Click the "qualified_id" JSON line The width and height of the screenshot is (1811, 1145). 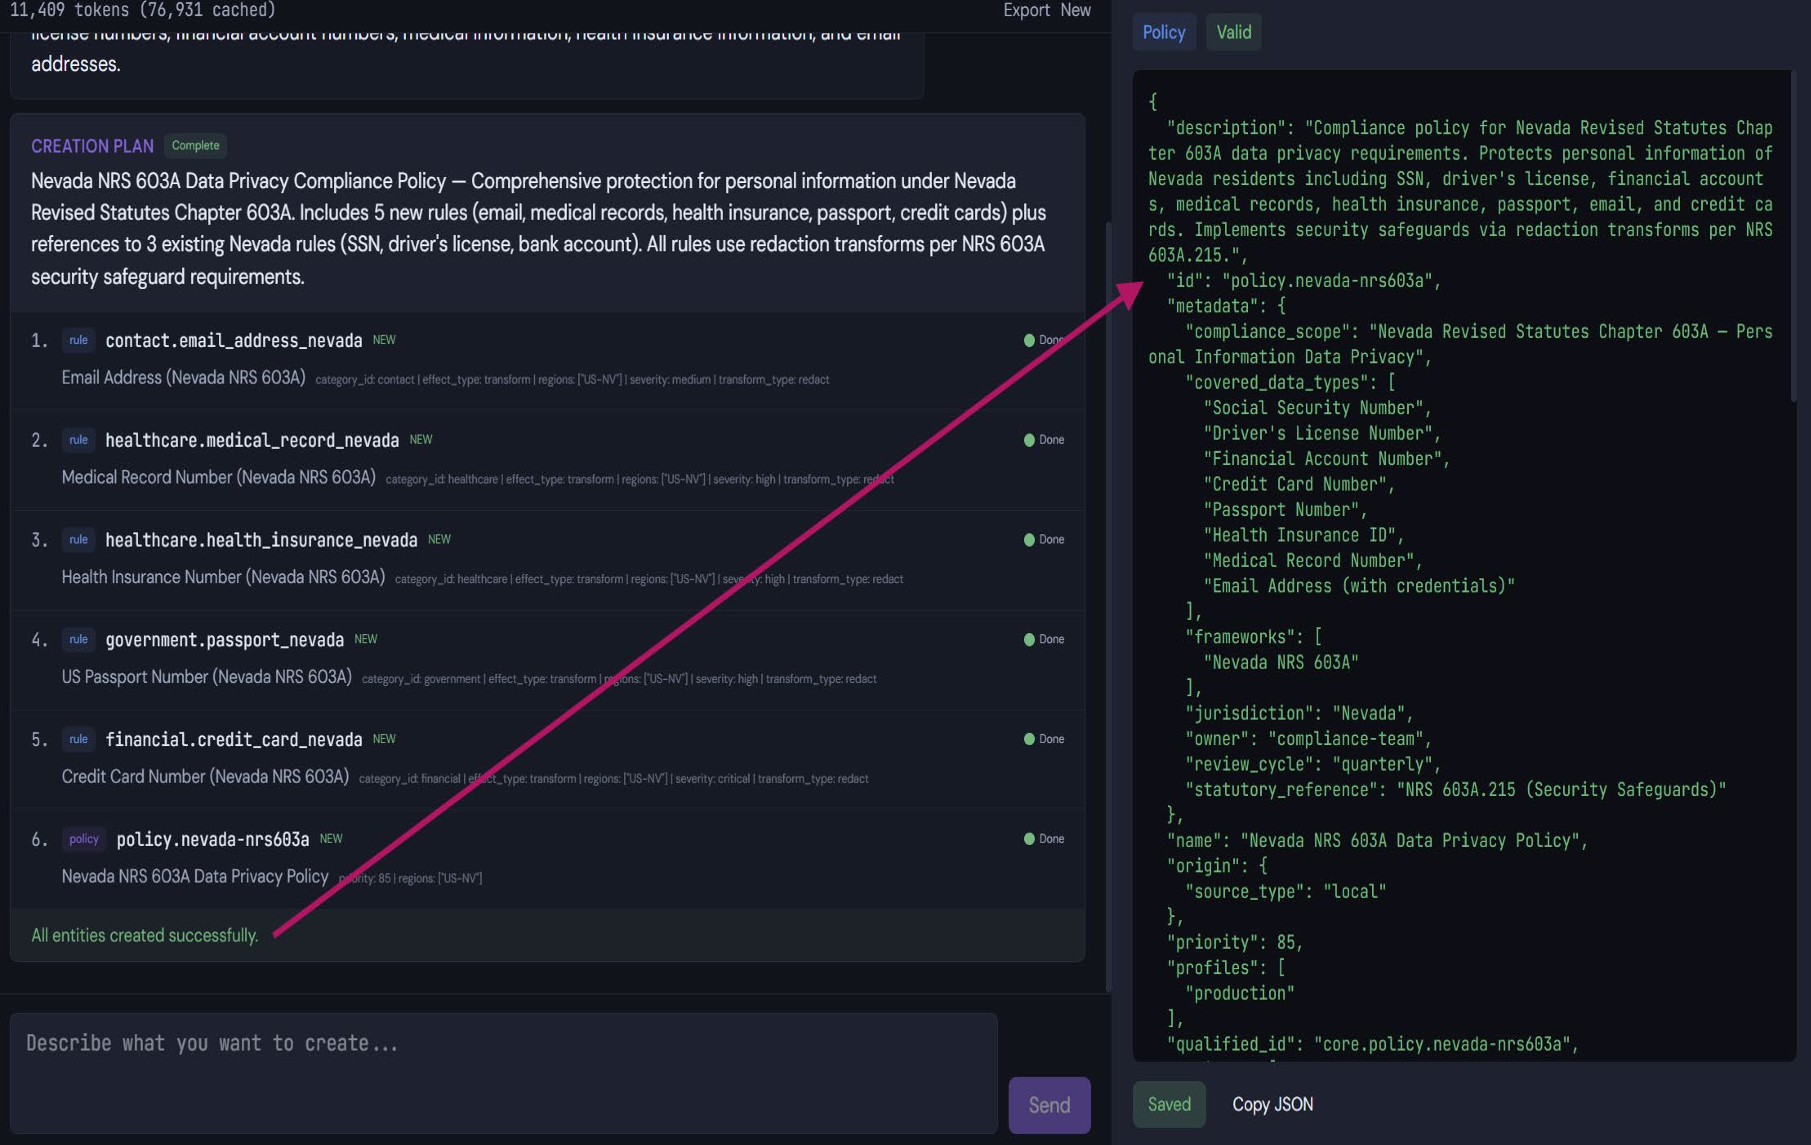pos(1372,1045)
